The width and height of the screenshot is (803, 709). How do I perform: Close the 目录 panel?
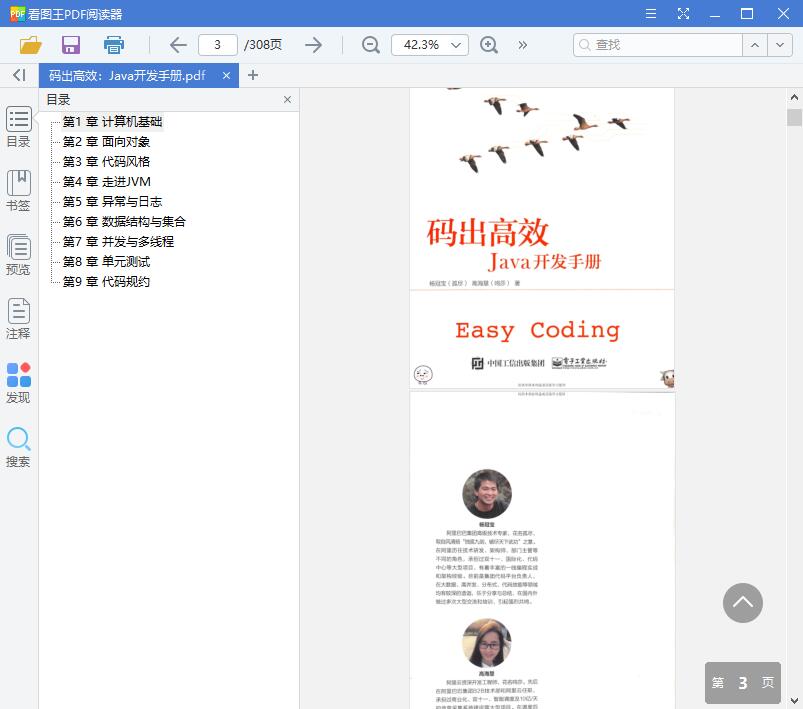pos(287,99)
